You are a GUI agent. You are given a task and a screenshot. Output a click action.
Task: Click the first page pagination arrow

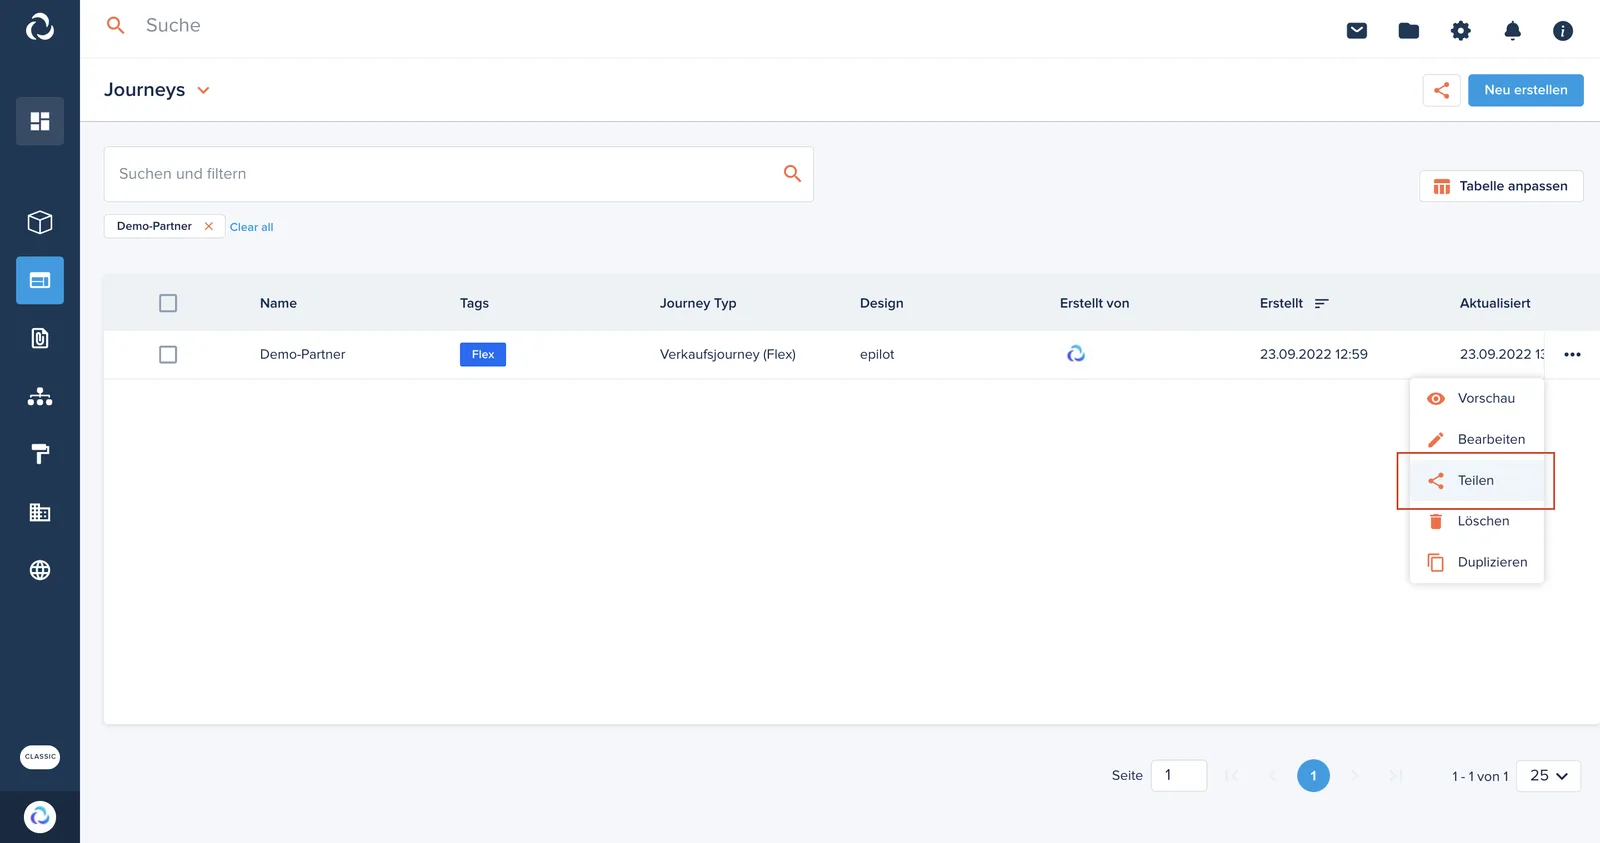click(1232, 776)
